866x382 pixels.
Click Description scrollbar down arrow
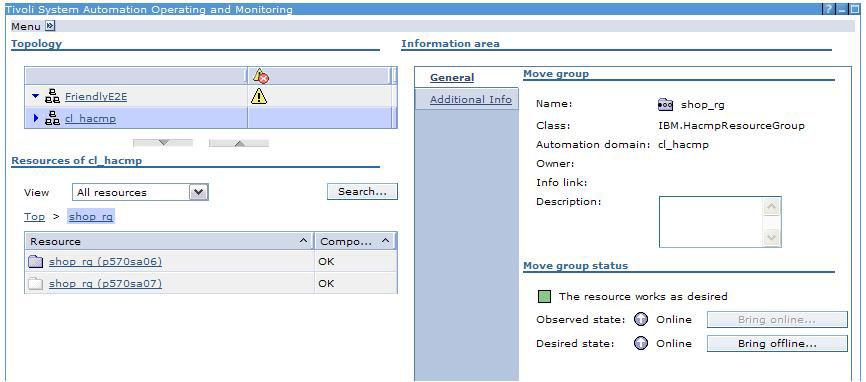(772, 238)
